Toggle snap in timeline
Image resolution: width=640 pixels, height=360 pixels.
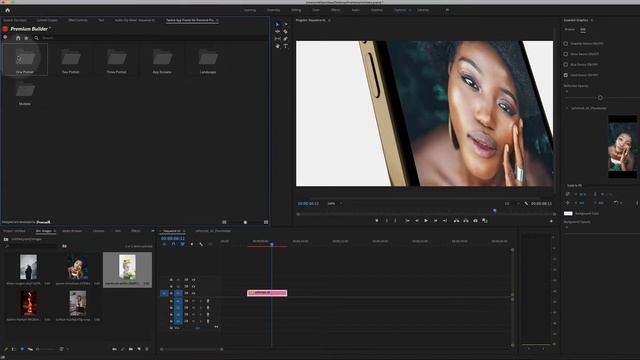tap(173, 244)
